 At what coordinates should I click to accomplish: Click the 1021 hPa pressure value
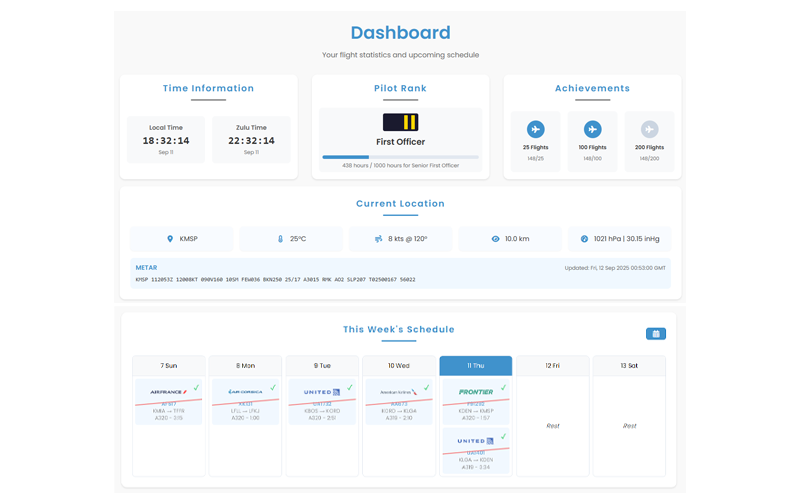point(627,239)
